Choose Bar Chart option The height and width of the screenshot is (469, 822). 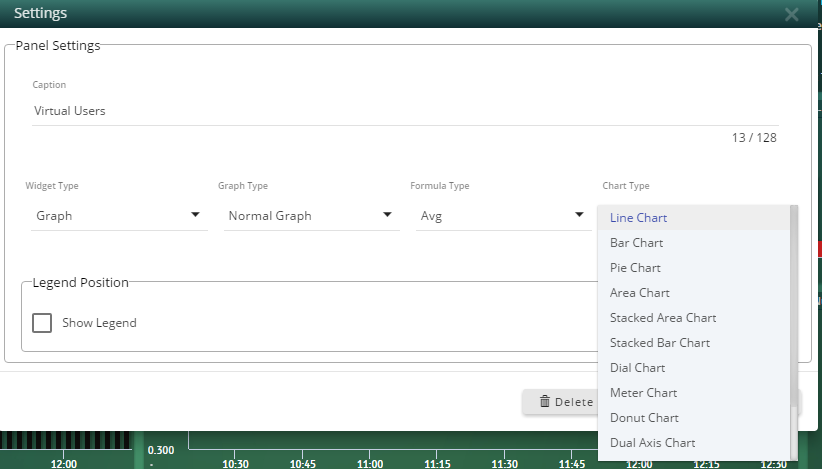click(694, 243)
